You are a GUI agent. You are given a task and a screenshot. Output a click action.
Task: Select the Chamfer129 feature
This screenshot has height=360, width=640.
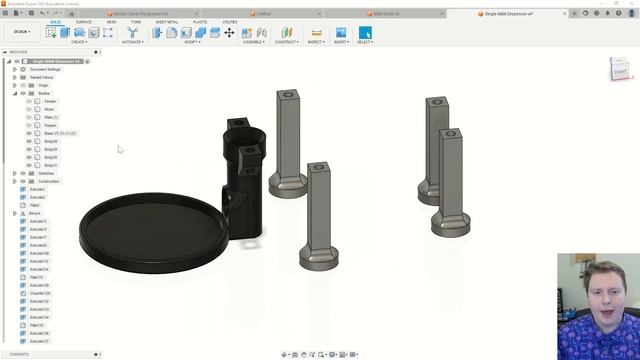pyautogui.click(x=40, y=293)
